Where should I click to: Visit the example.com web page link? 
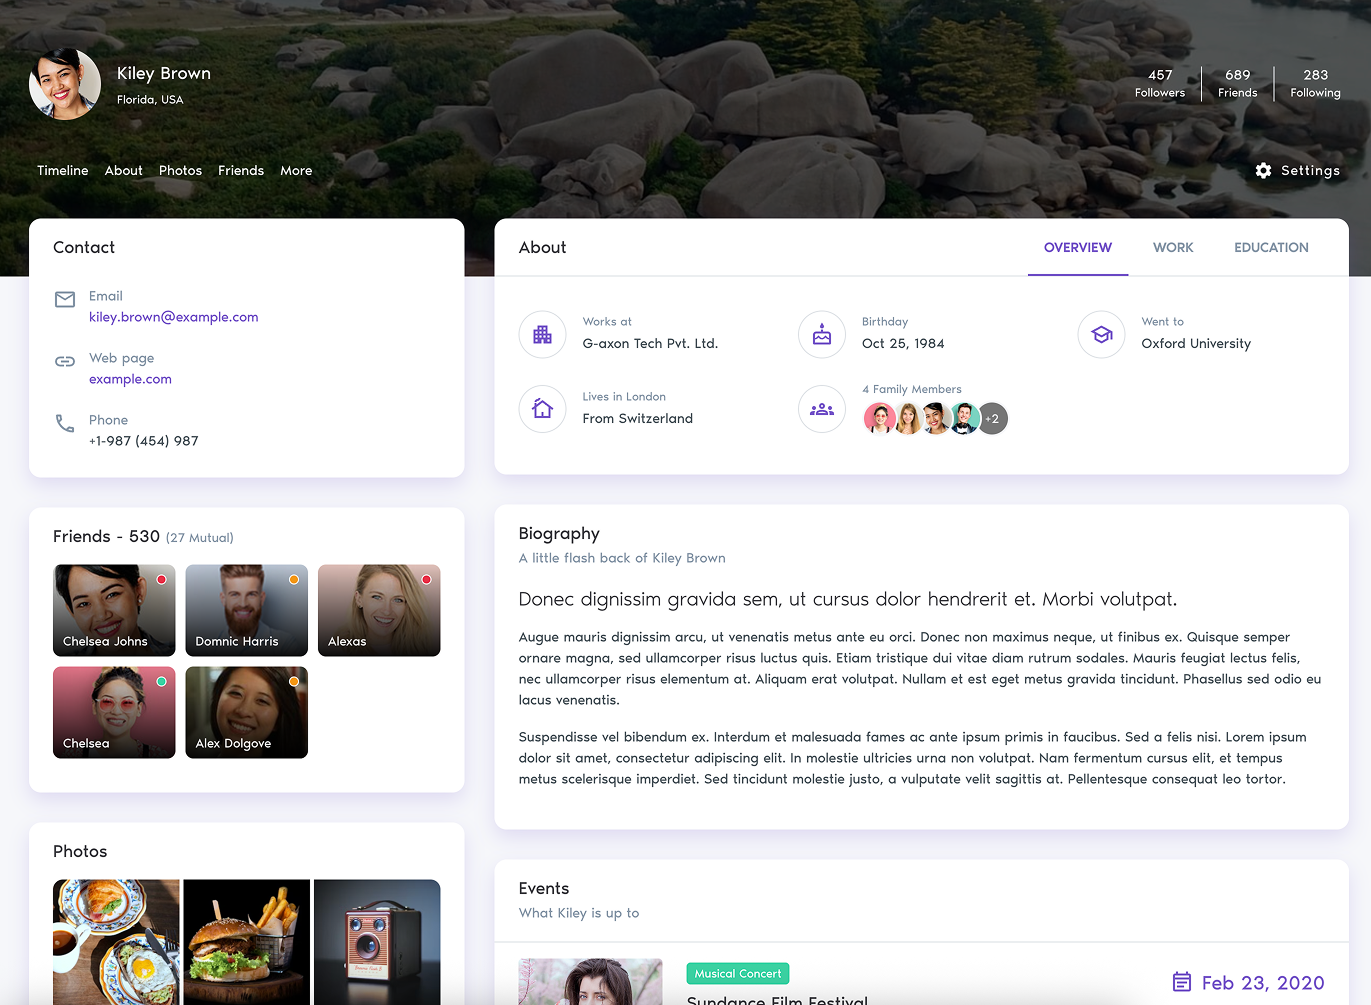point(130,379)
